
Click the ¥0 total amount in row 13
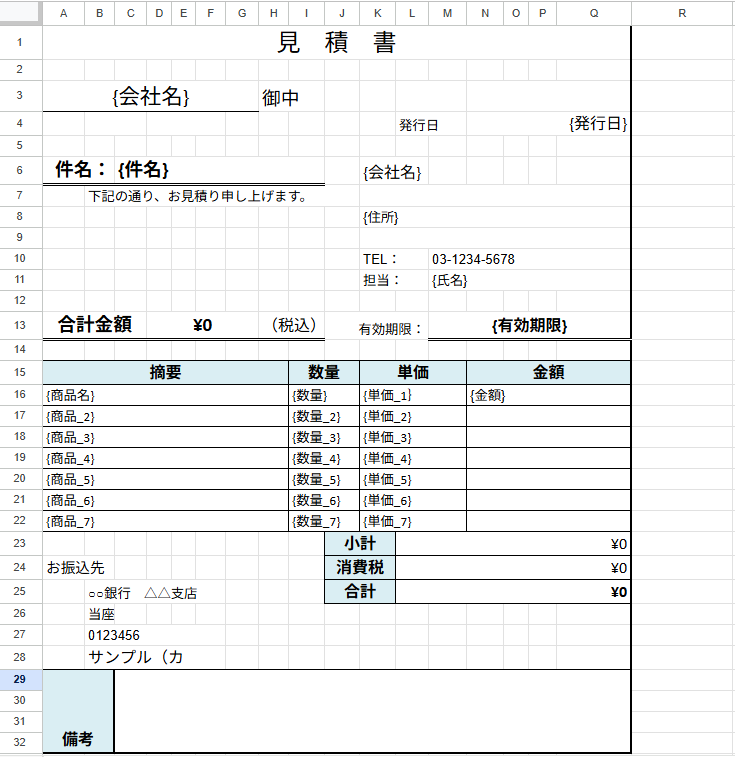(202, 324)
